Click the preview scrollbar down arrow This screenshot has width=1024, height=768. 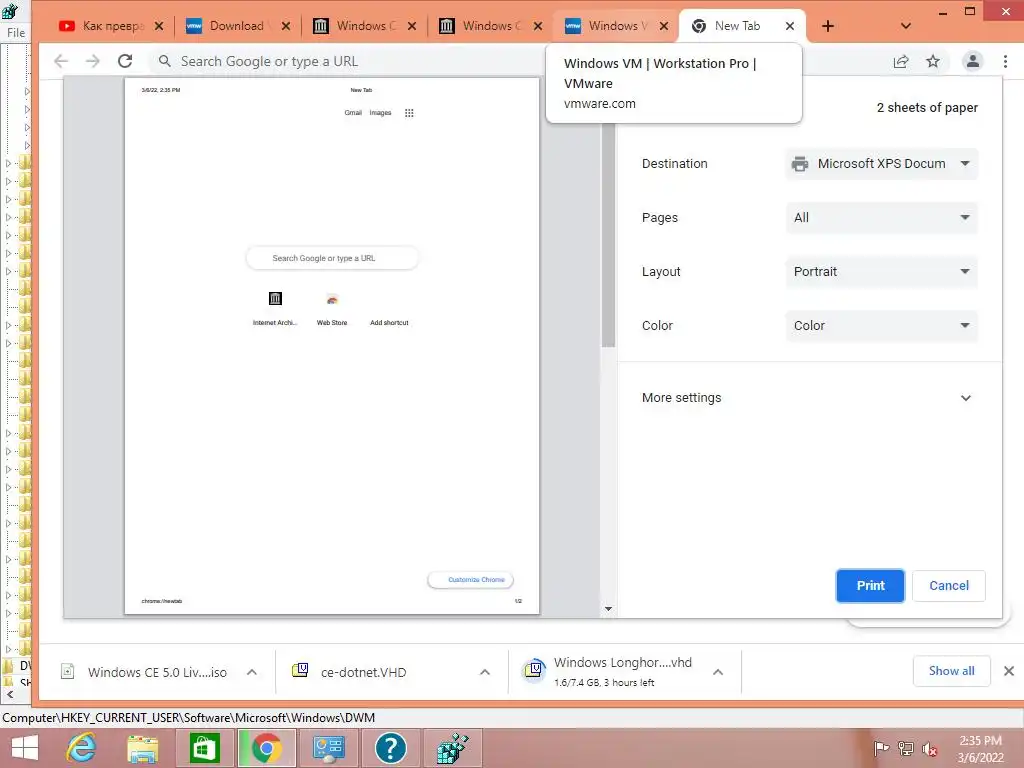[608, 609]
